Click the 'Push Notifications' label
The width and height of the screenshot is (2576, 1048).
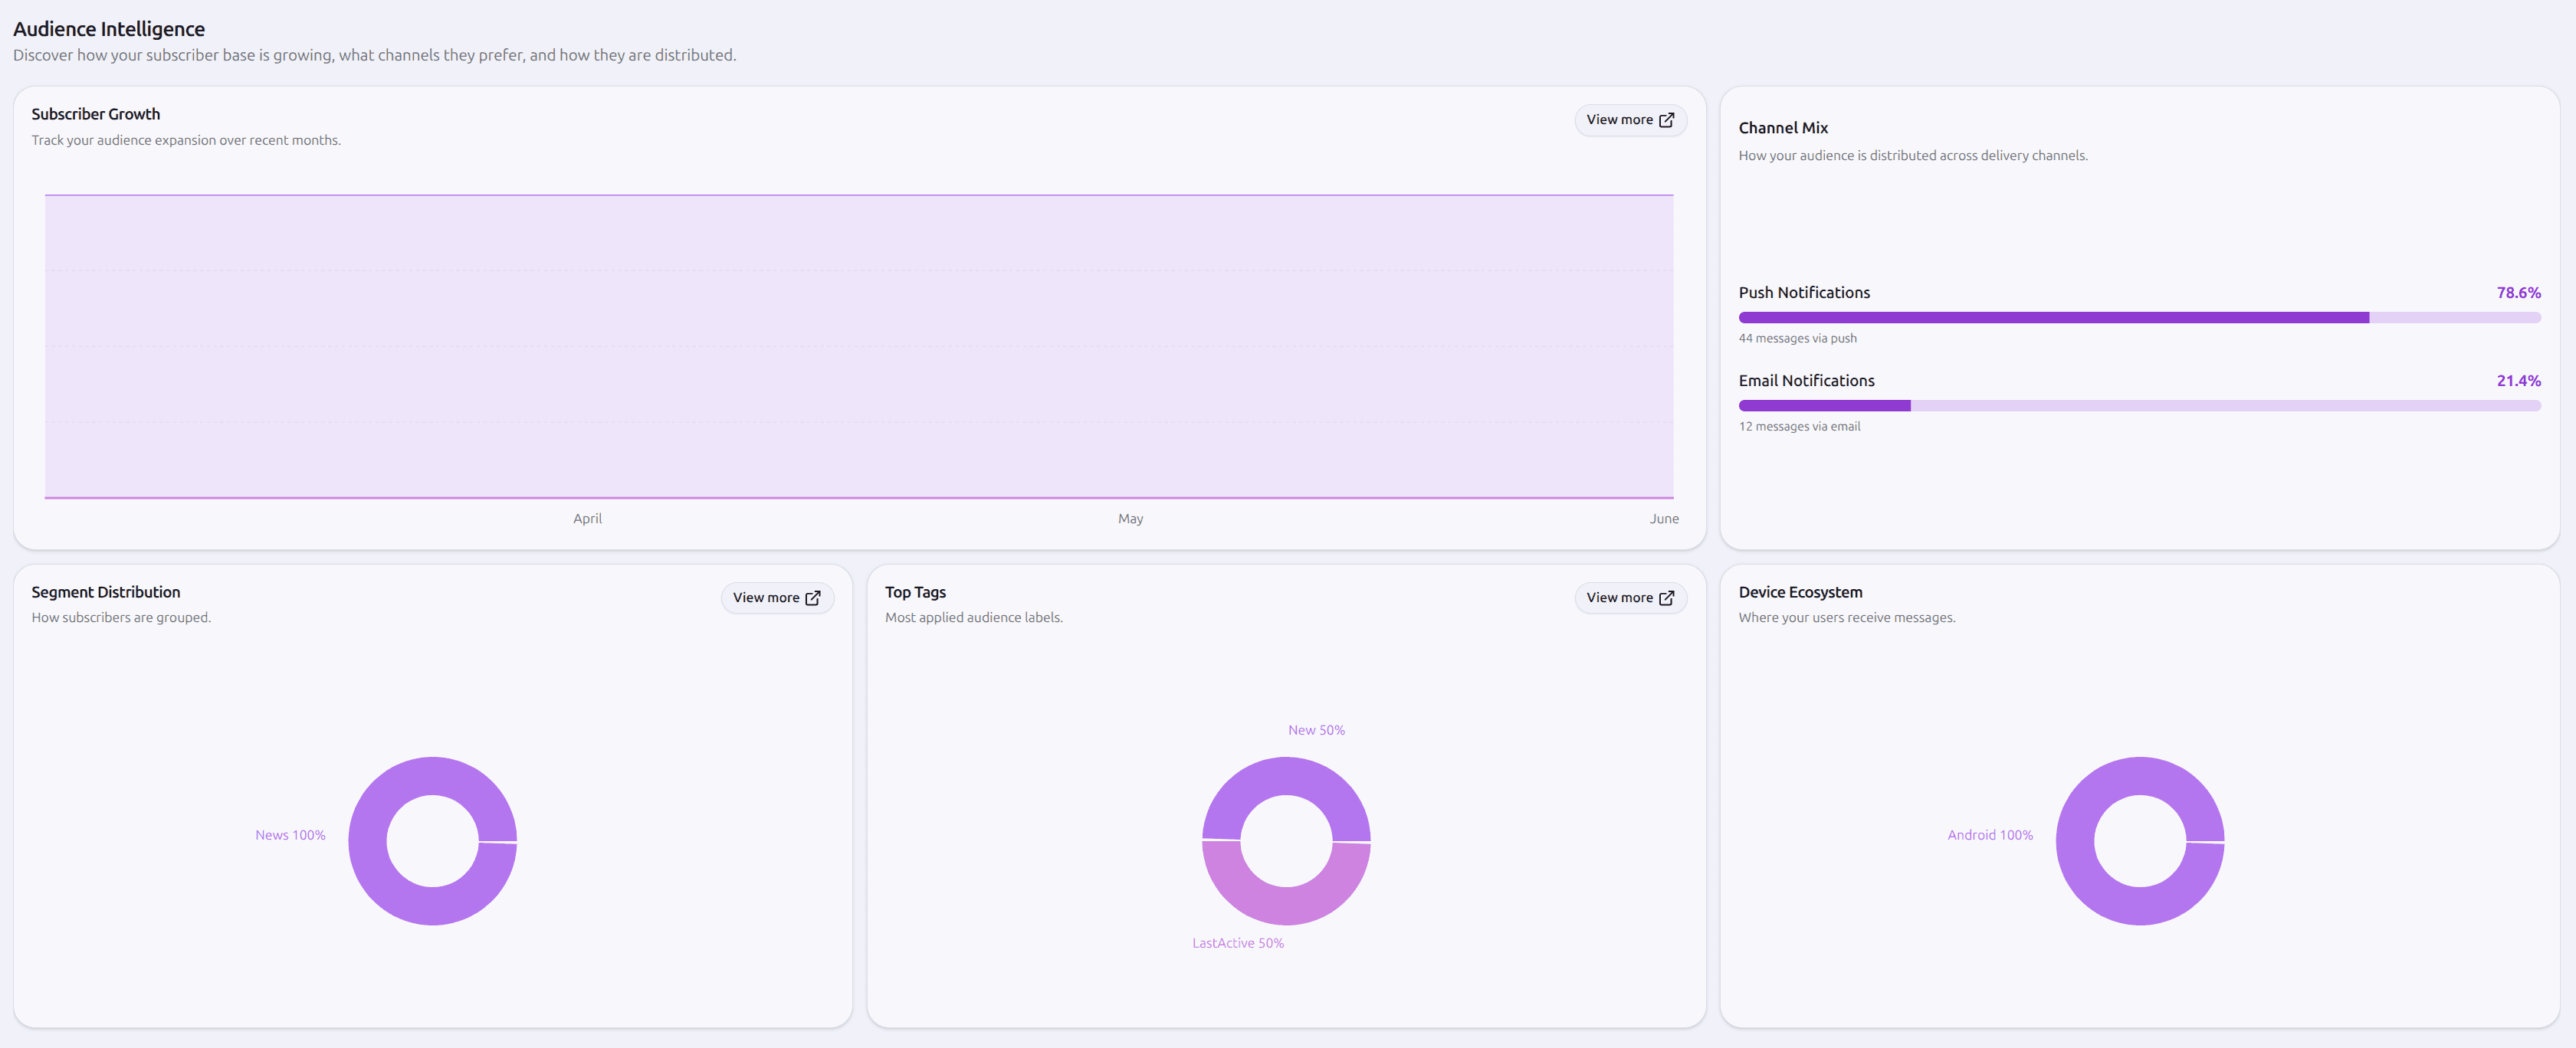[x=1804, y=293]
